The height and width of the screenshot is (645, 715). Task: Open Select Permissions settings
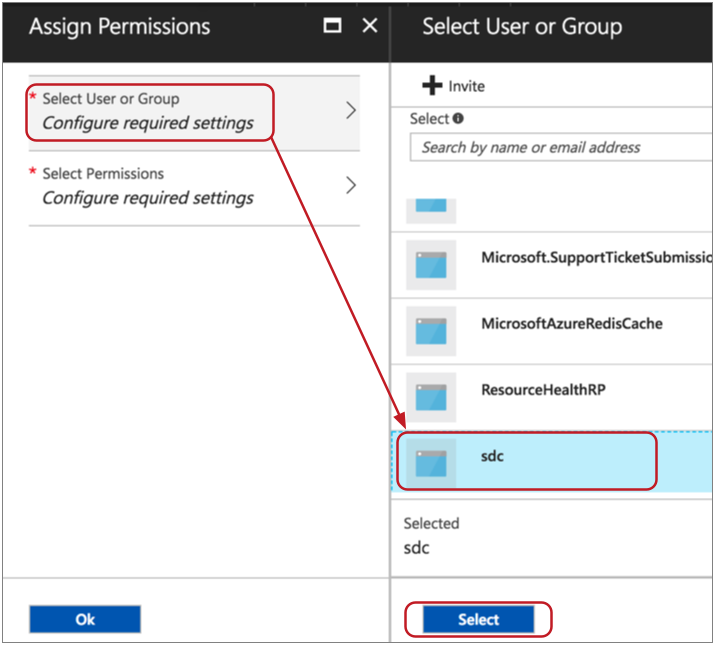150,186
